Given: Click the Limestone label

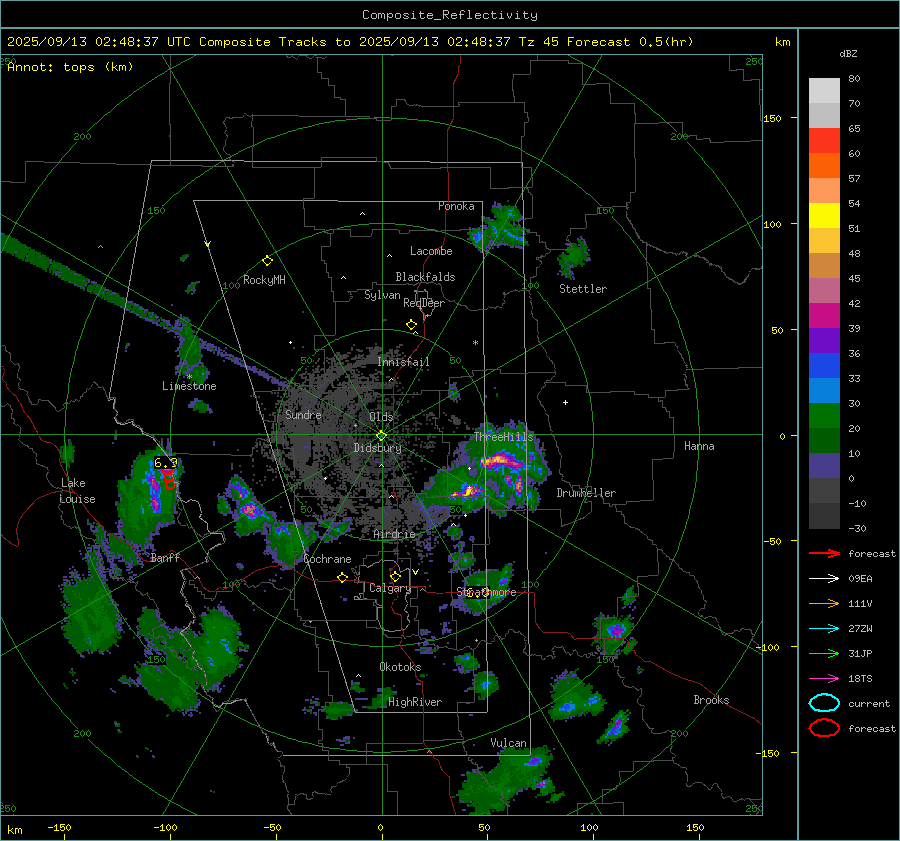Looking at the screenshot, I should tap(189, 386).
